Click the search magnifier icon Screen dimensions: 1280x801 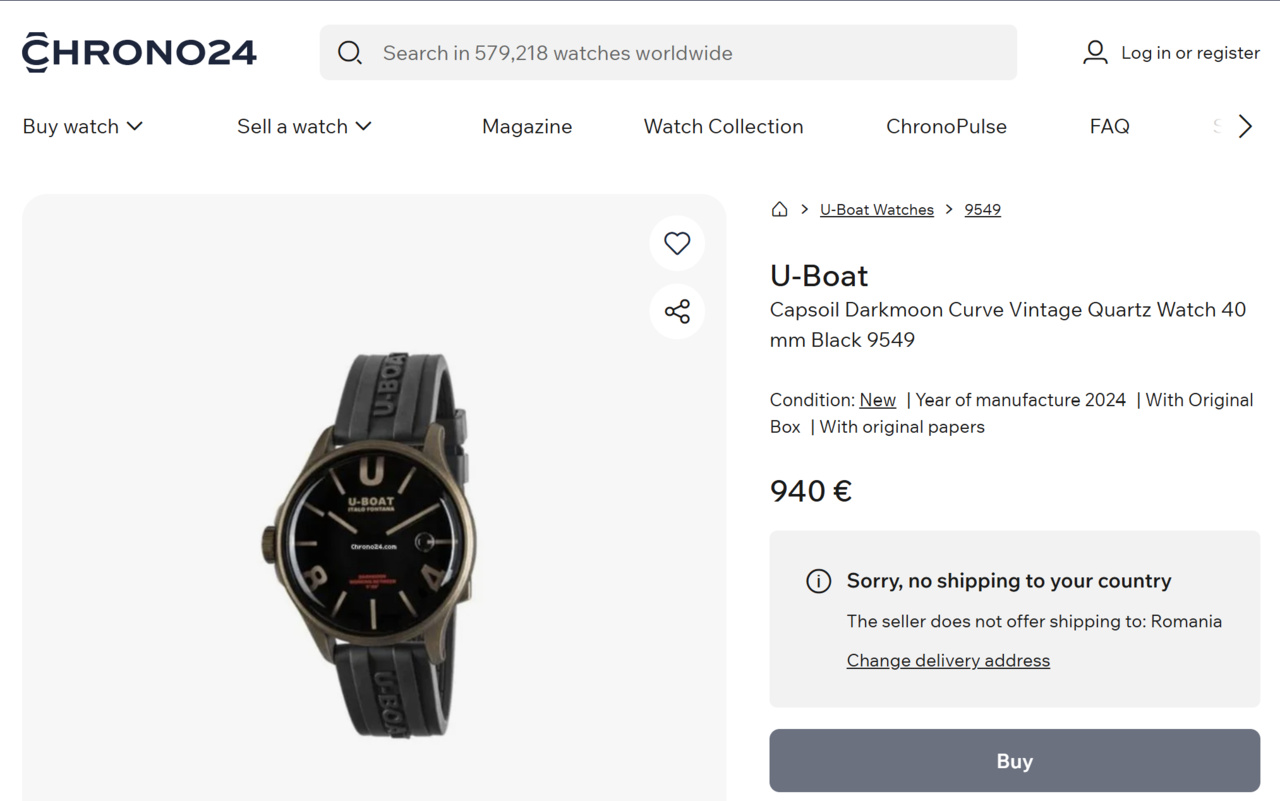[349, 53]
